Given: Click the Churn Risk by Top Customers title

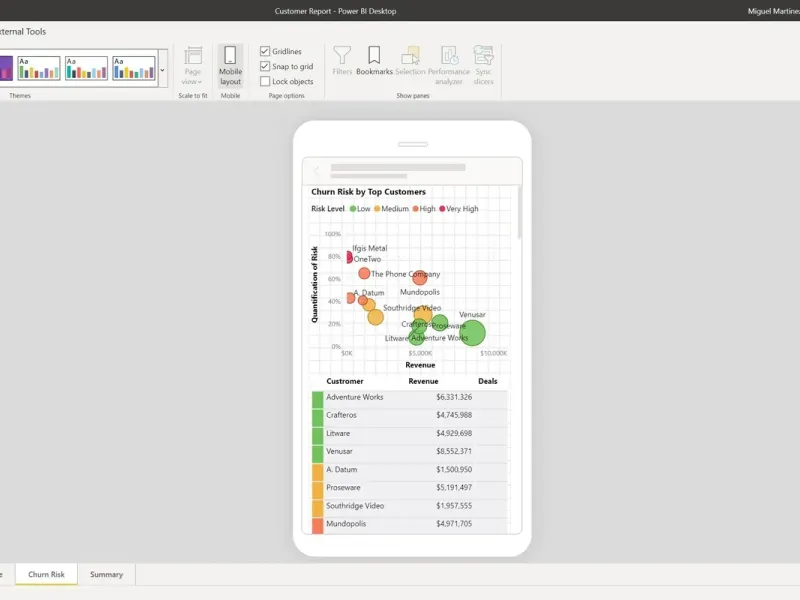Looking at the screenshot, I should tap(368, 192).
